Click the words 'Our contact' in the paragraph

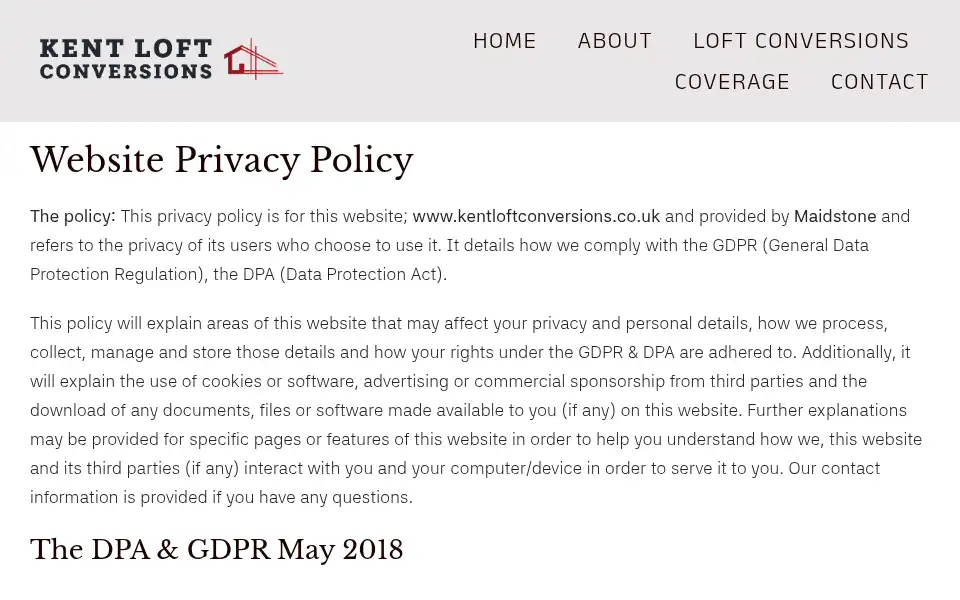point(834,468)
